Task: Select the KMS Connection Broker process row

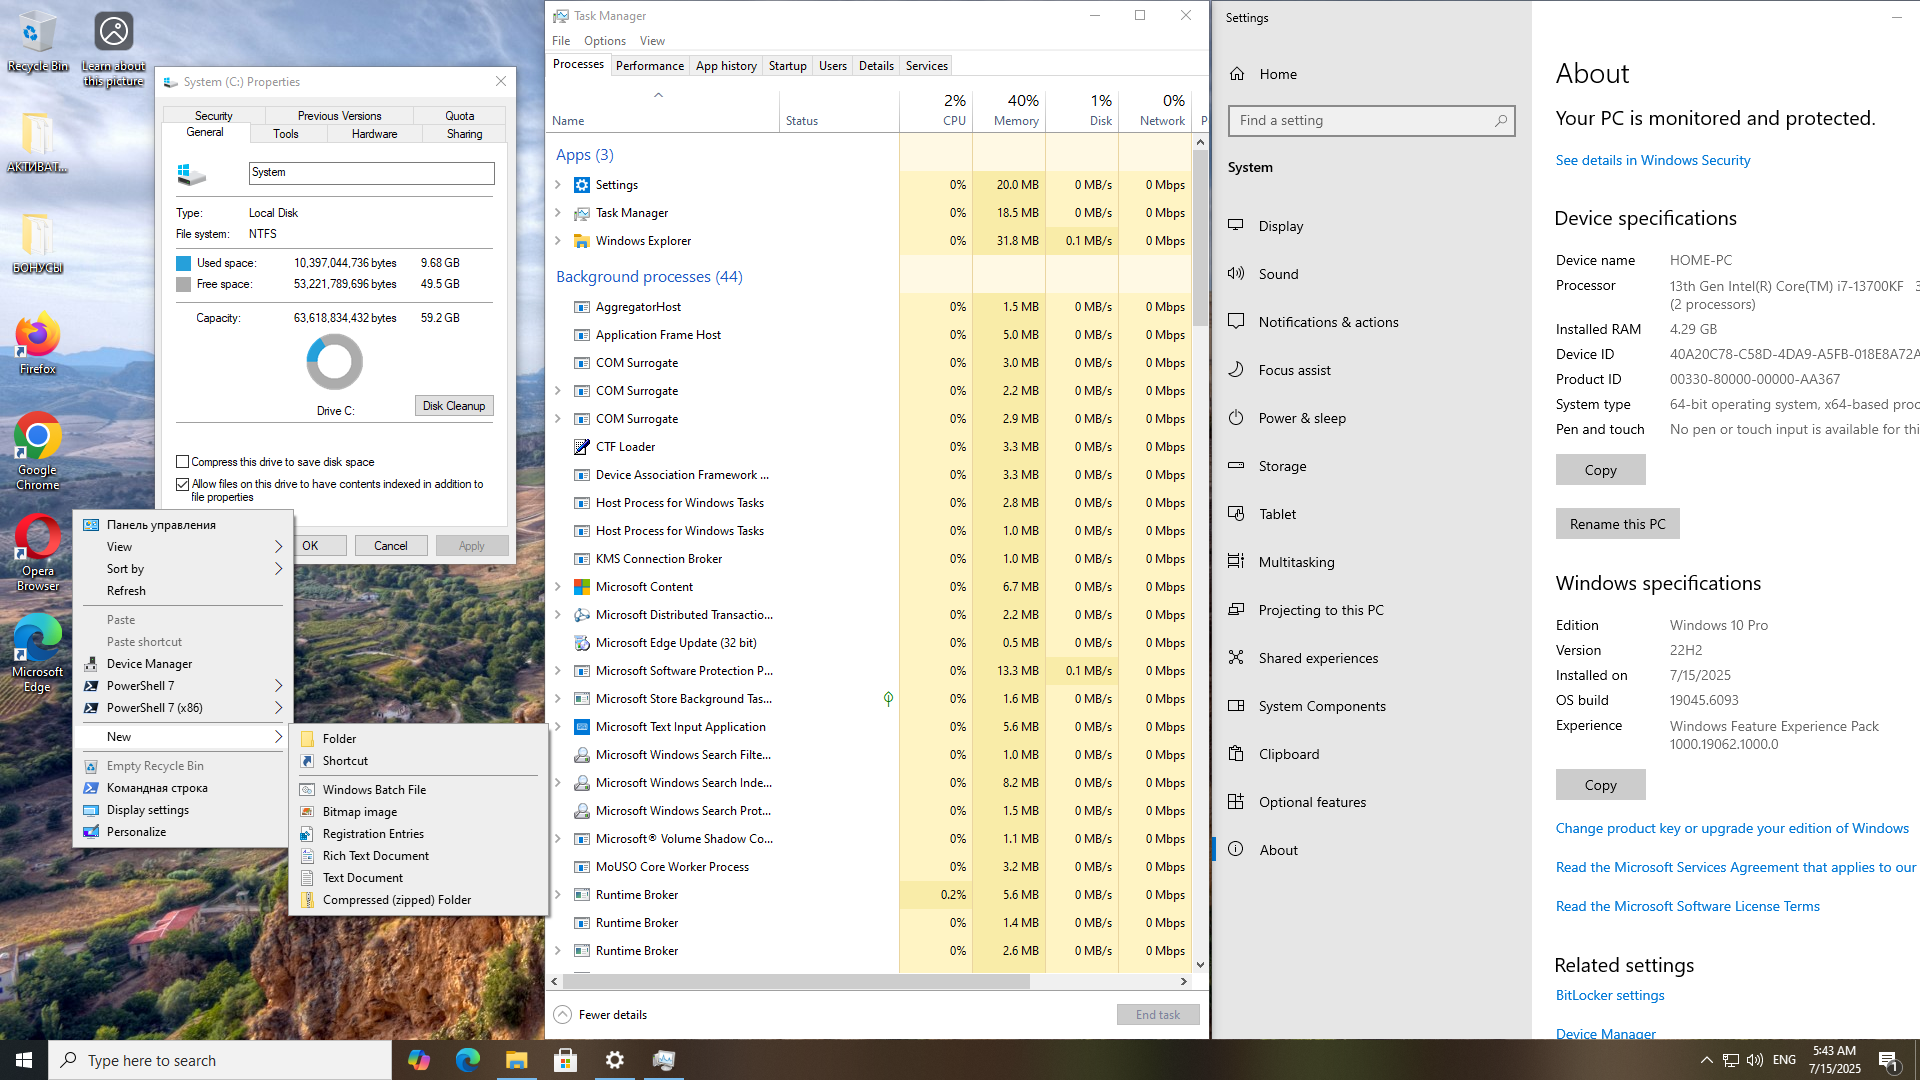Action: (x=870, y=559)
